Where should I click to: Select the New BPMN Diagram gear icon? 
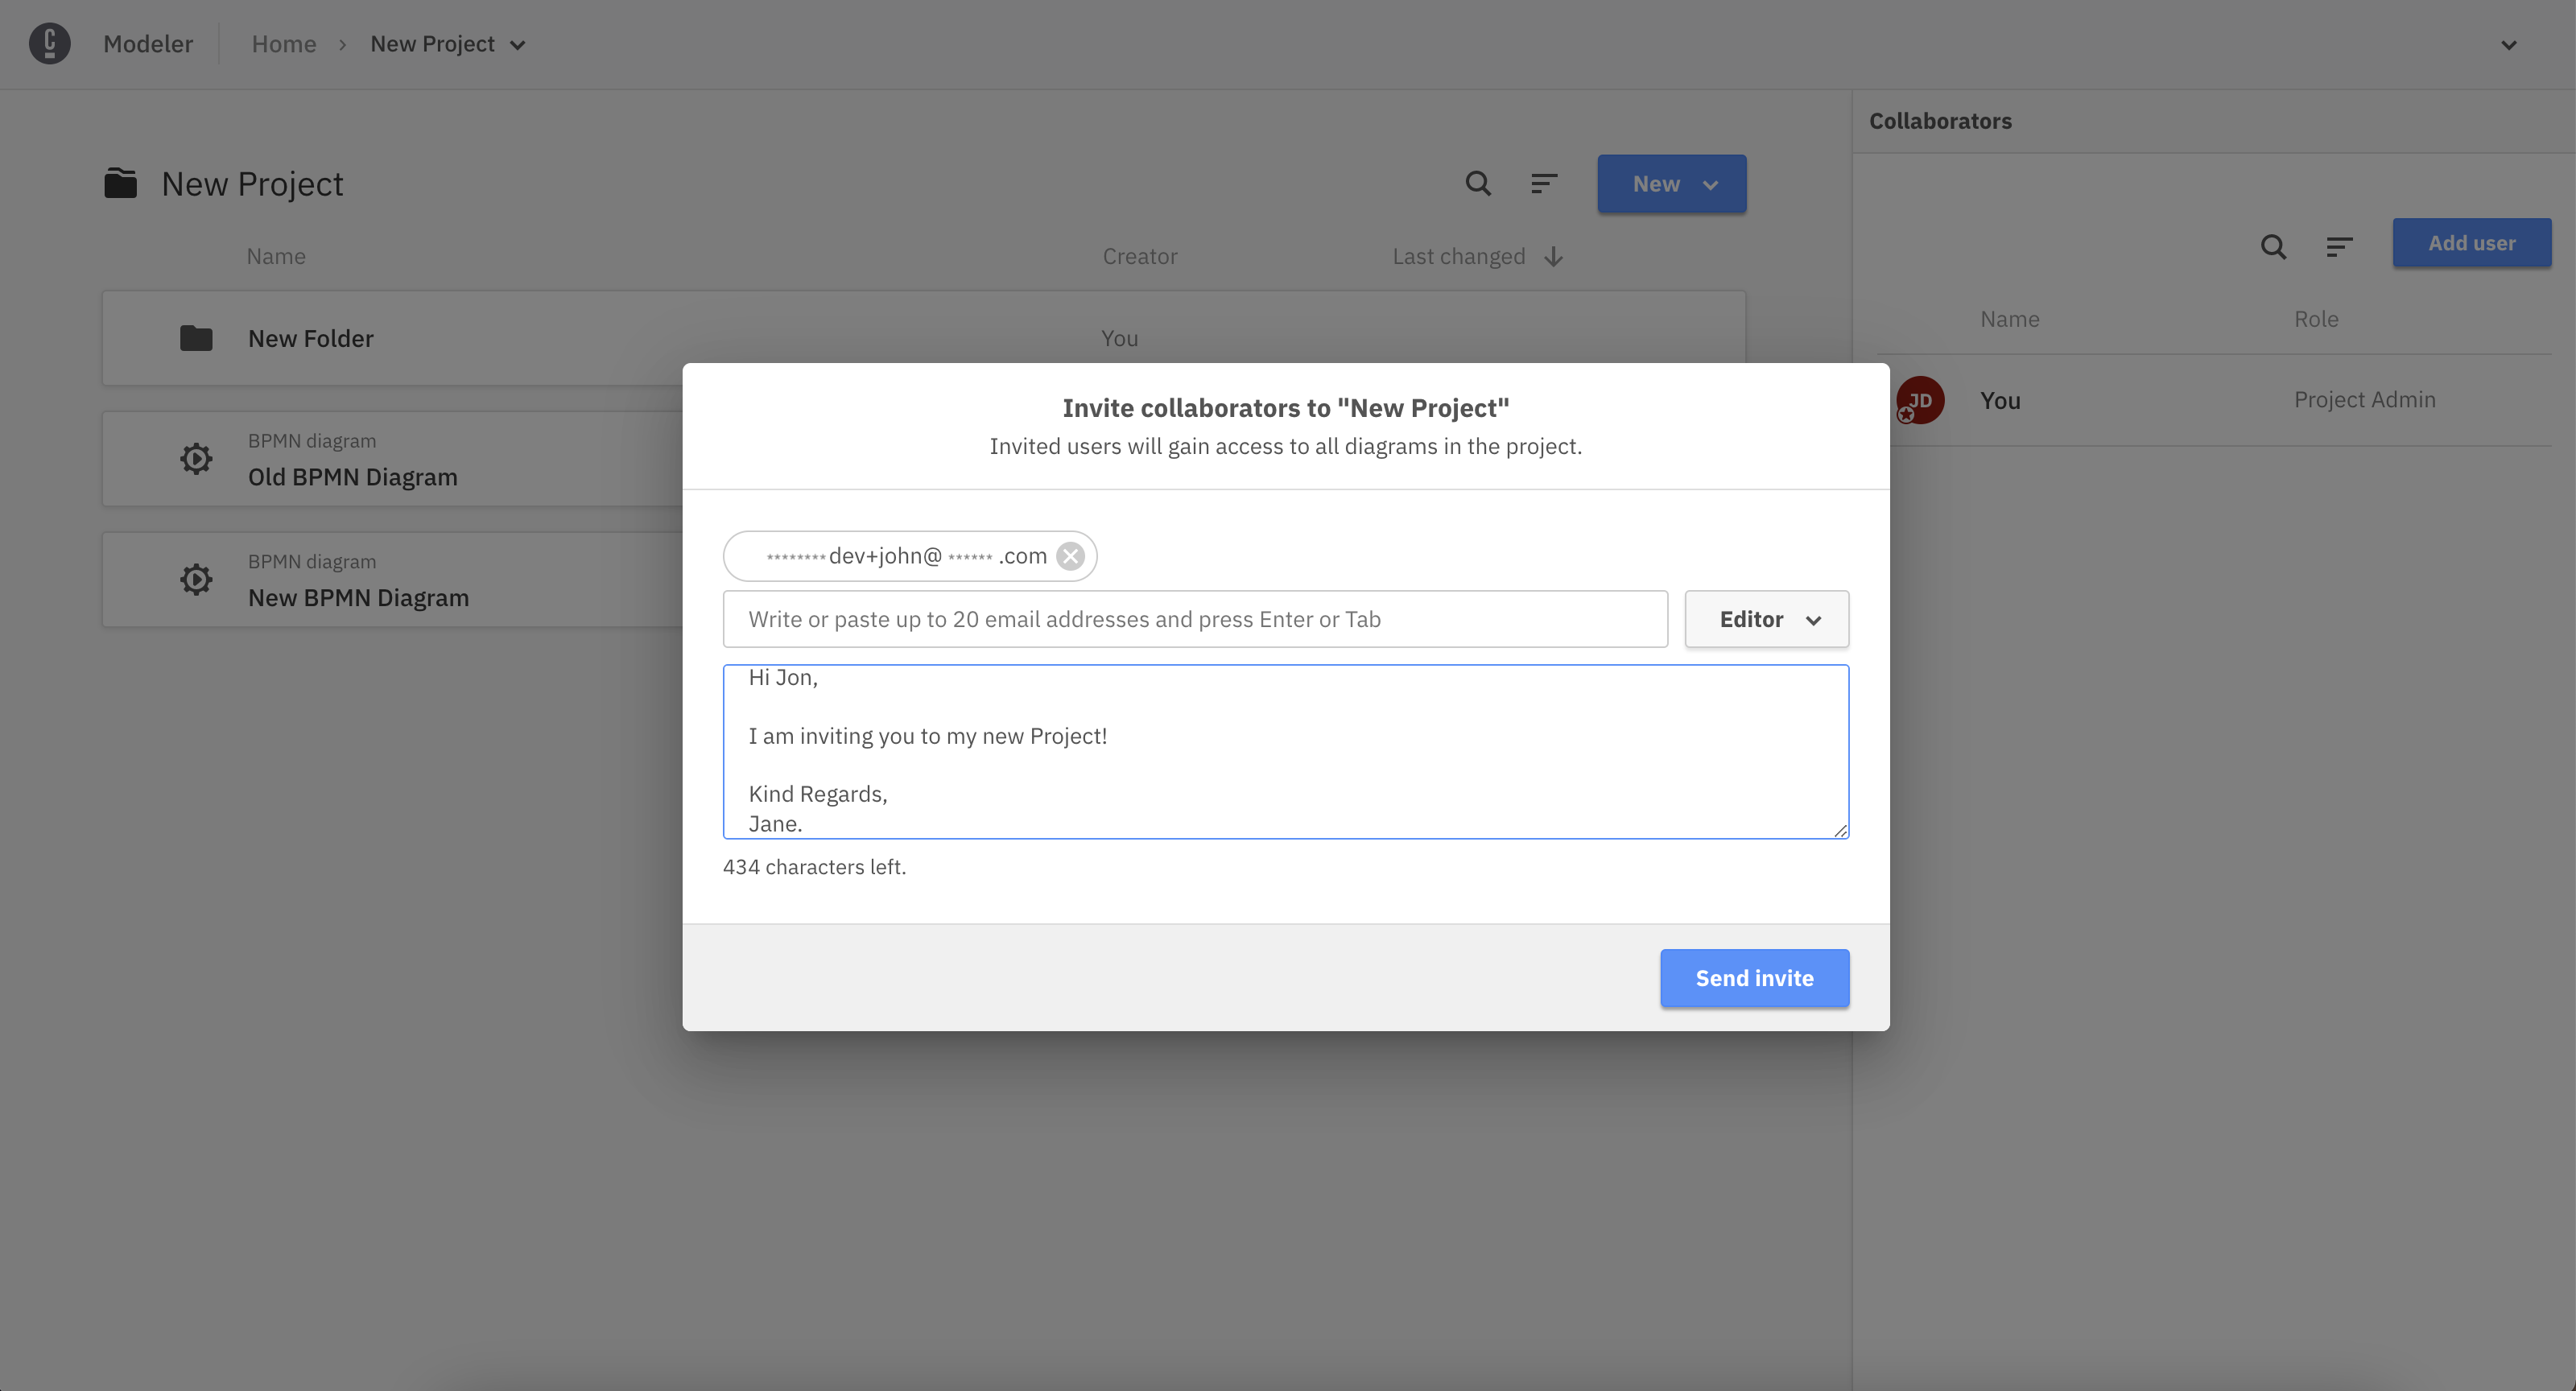click(196, 578)
